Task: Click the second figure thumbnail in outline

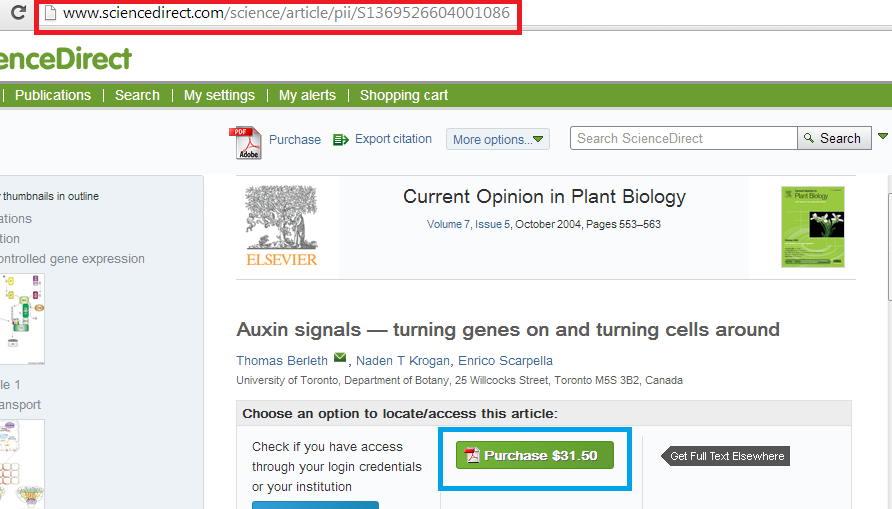Action: click(x=22, y=464)
